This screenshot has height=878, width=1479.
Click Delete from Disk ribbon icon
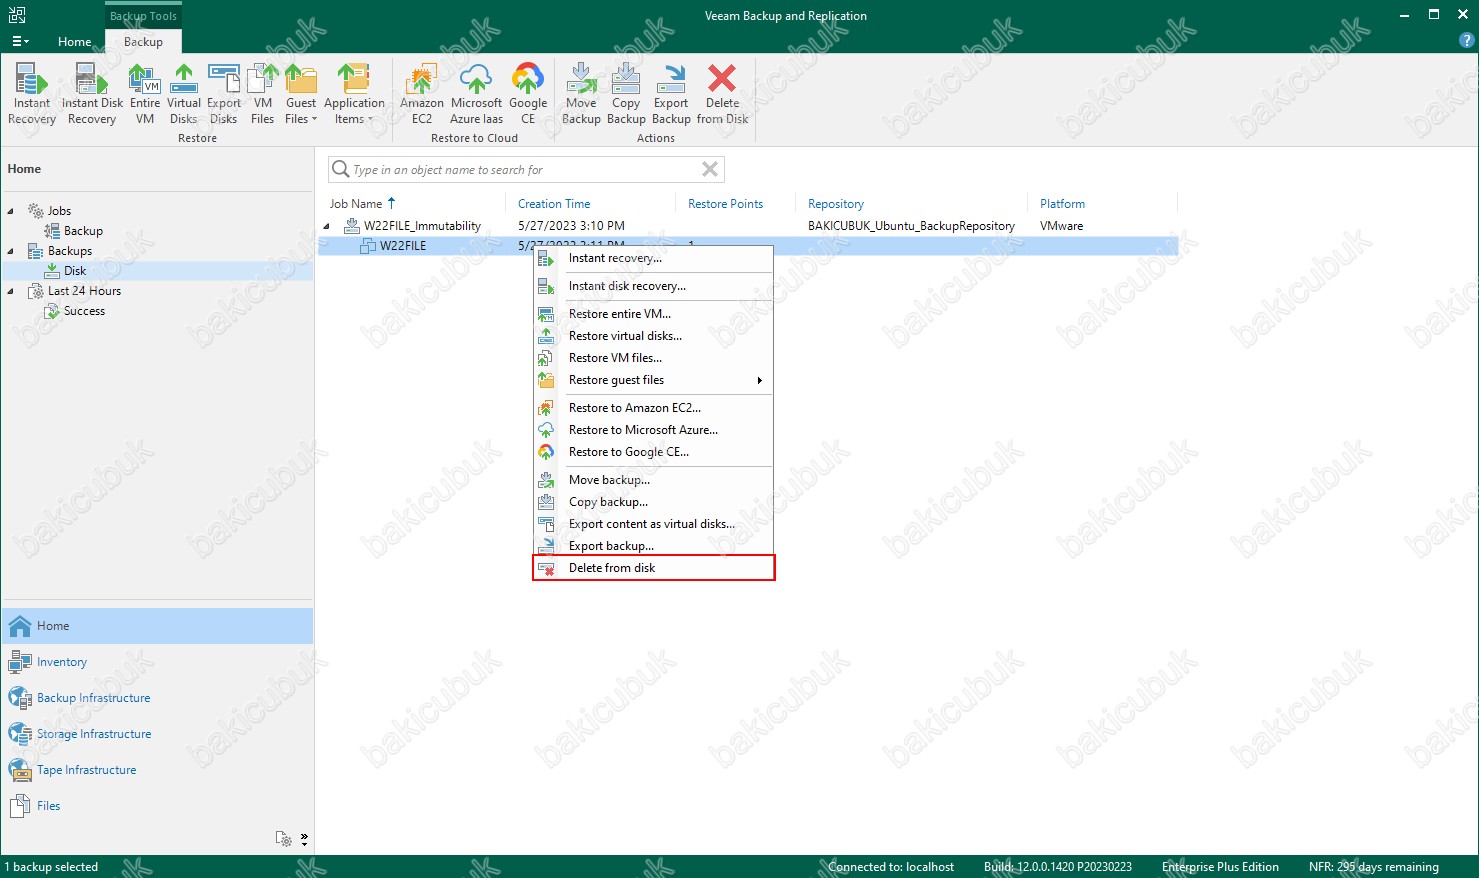pos(722,94)
